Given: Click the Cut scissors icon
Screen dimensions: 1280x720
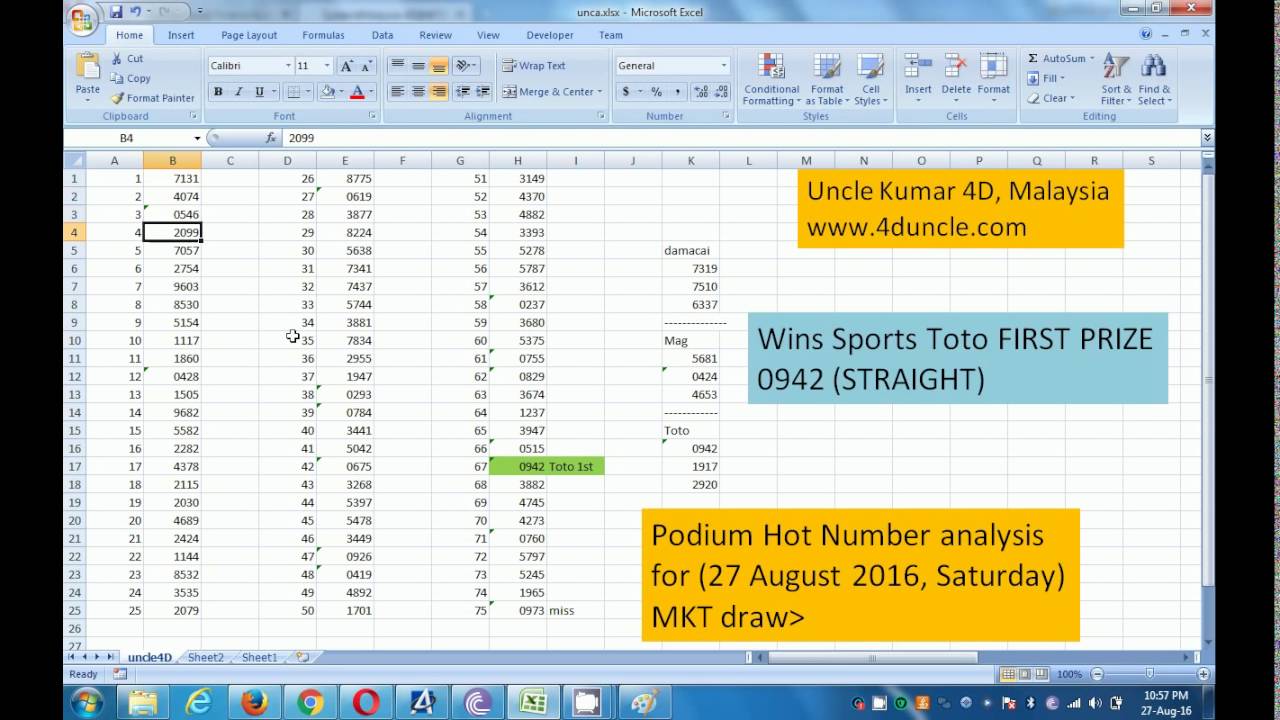Looking at the screenshot, I should click(x=117, y=59).
